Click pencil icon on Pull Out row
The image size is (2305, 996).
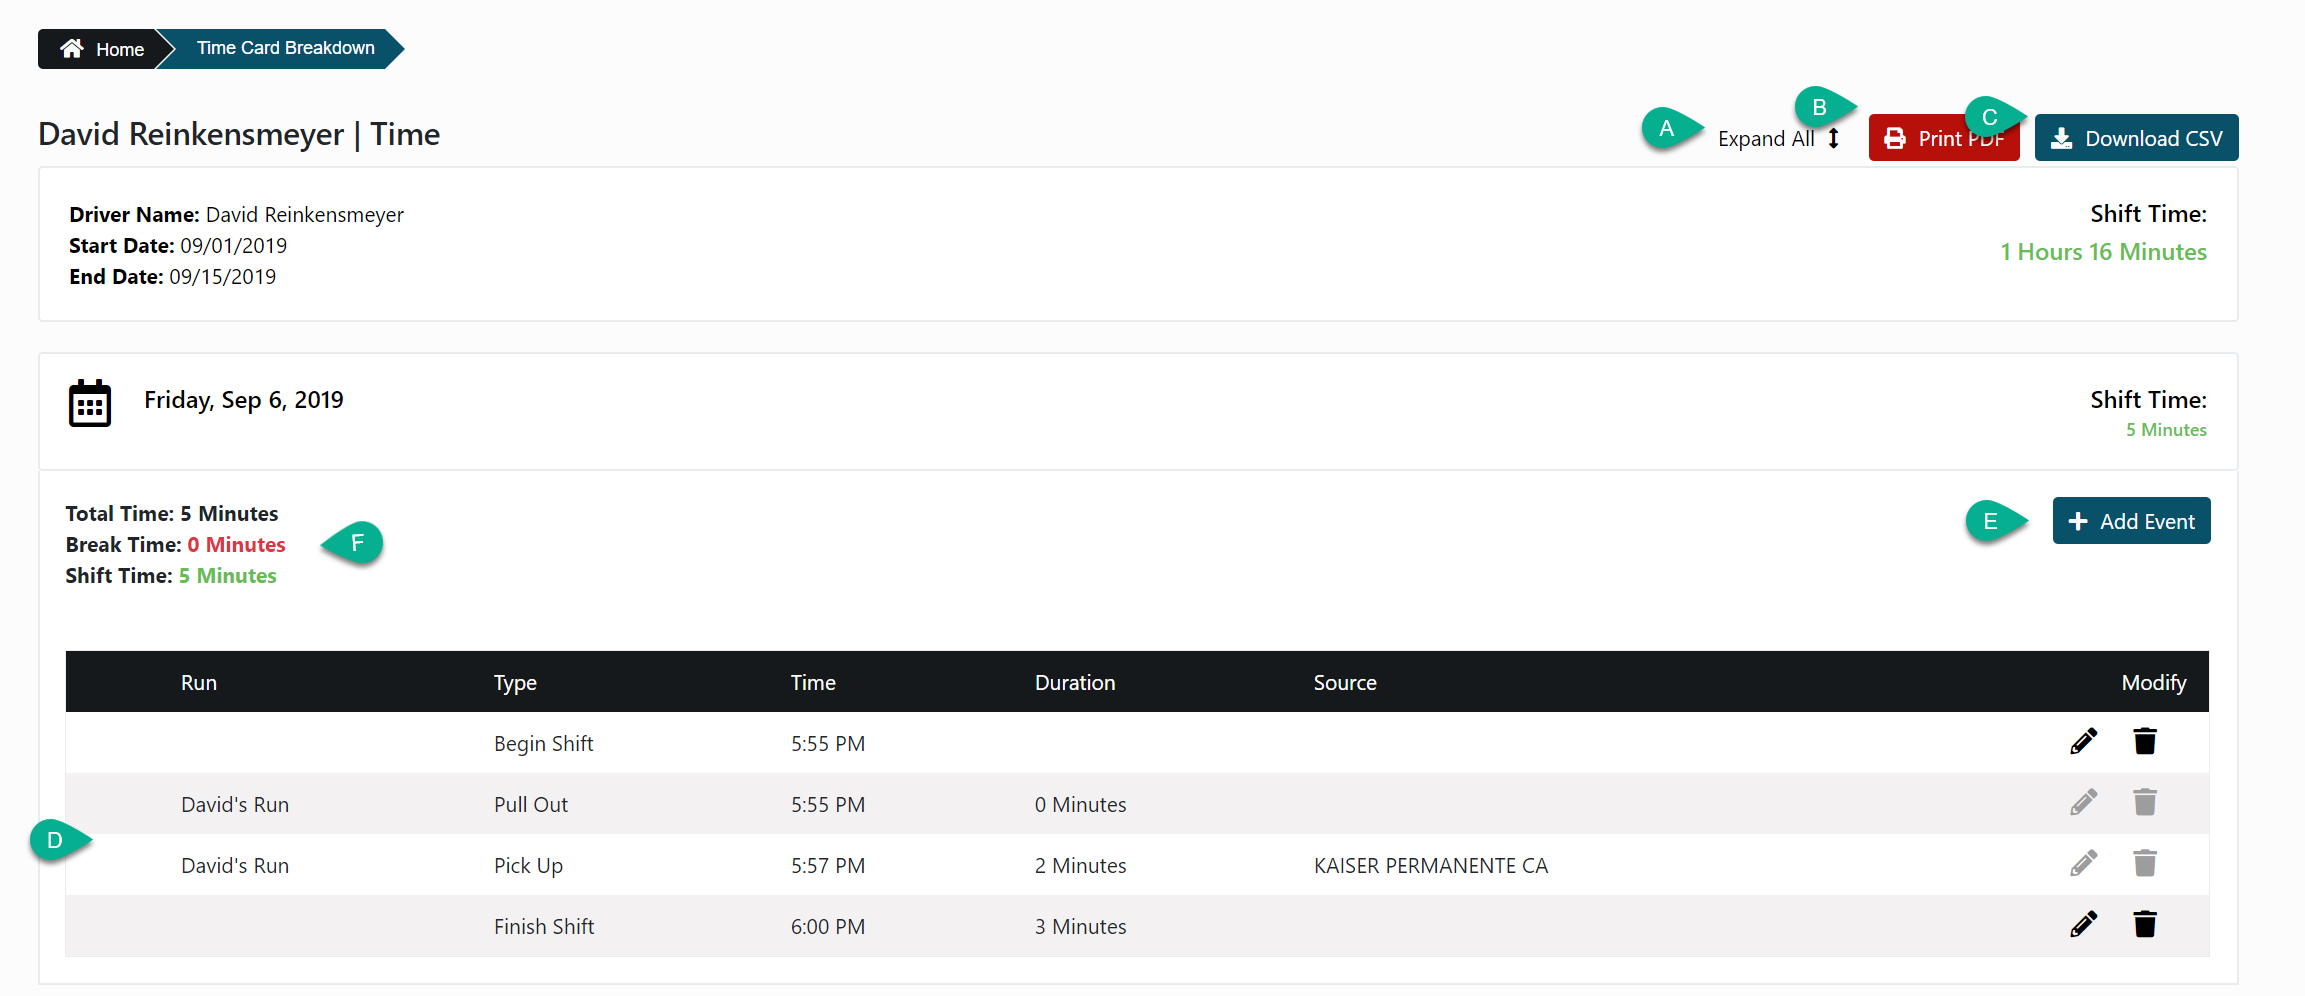2083,802
